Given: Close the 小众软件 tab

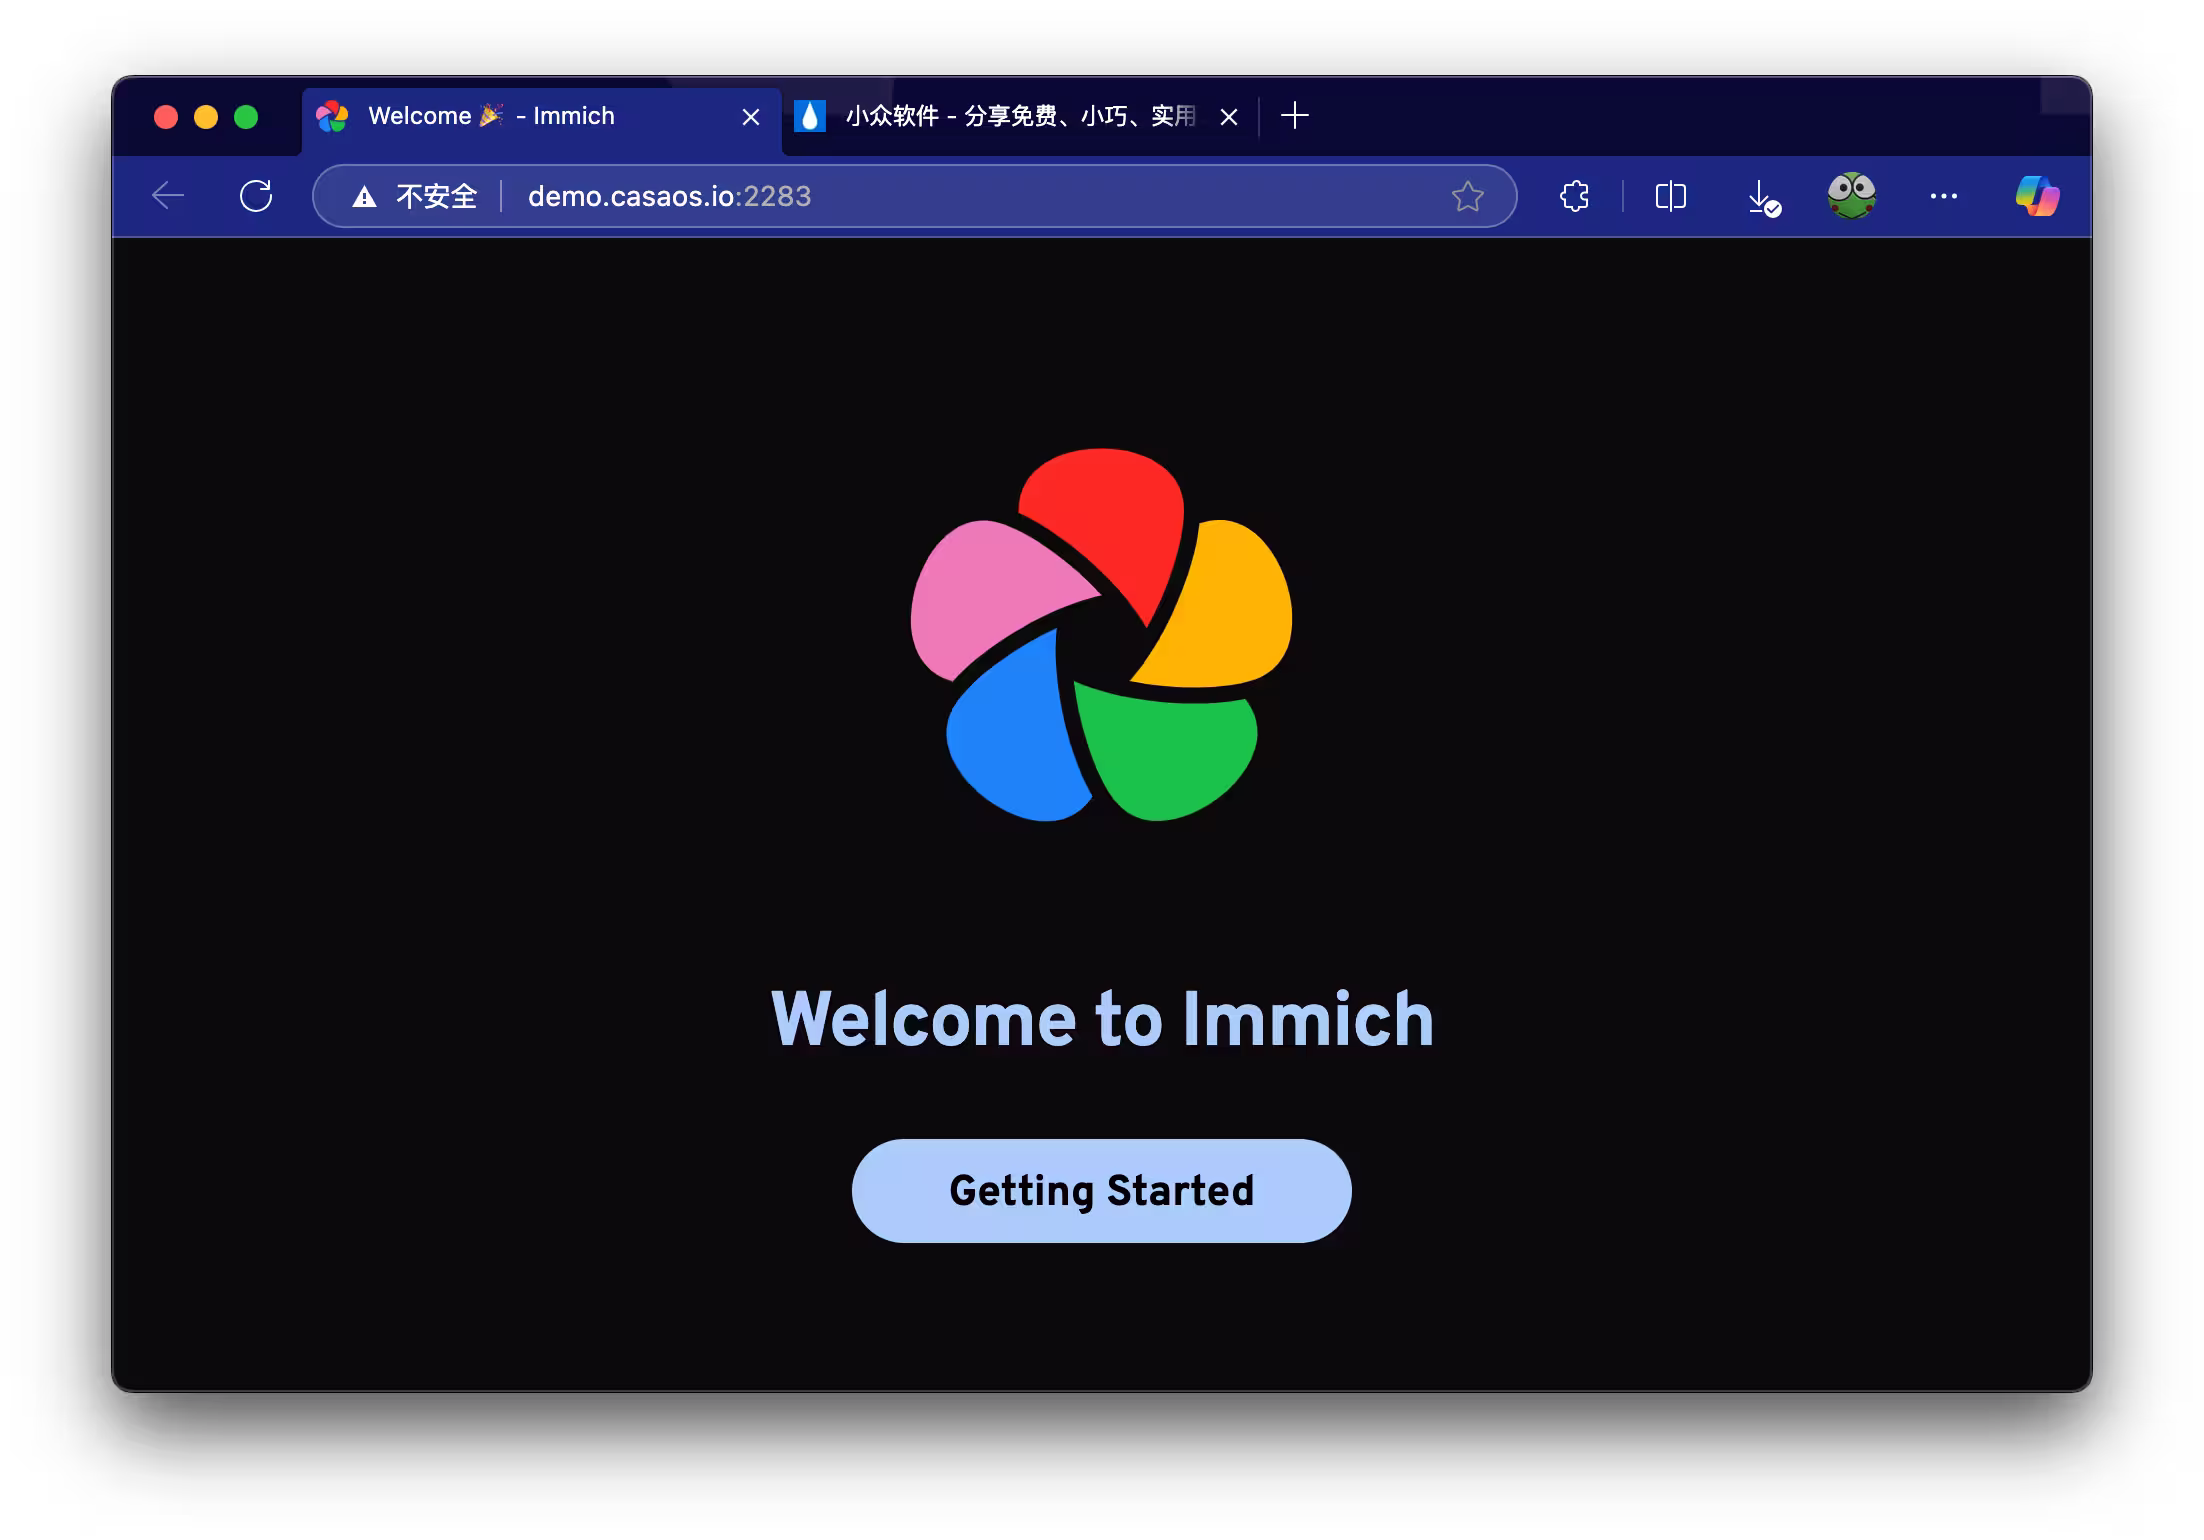Looking at the screenshot, I should (x=1229, y=117).
